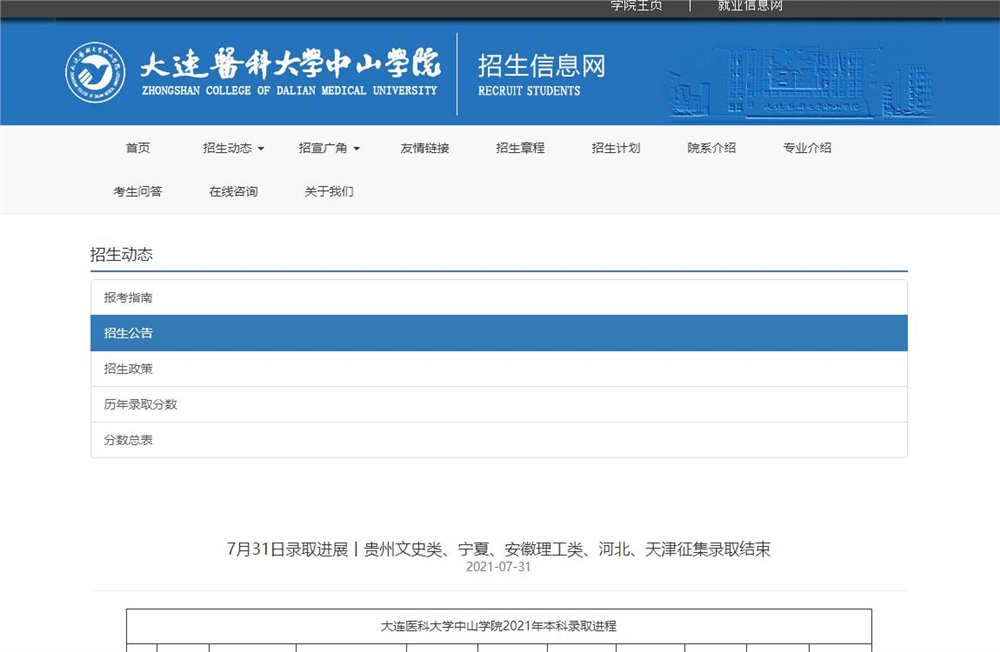Screen dimensions: 1000x652
Task: Open 在线咨询 navigation item
Action: (x=233, y=191)
